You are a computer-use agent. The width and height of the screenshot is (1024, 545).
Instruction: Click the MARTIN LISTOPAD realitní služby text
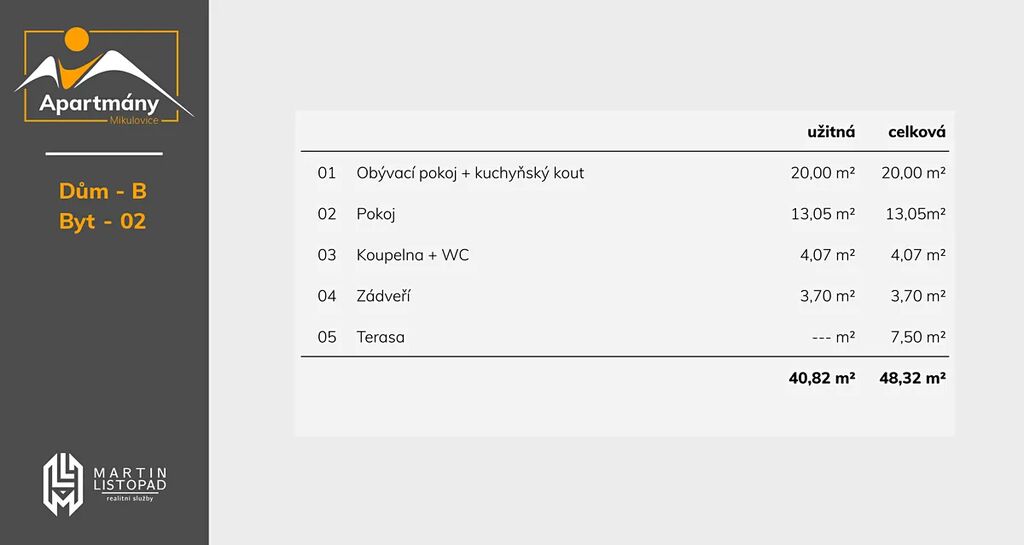(x=130, y=484)
